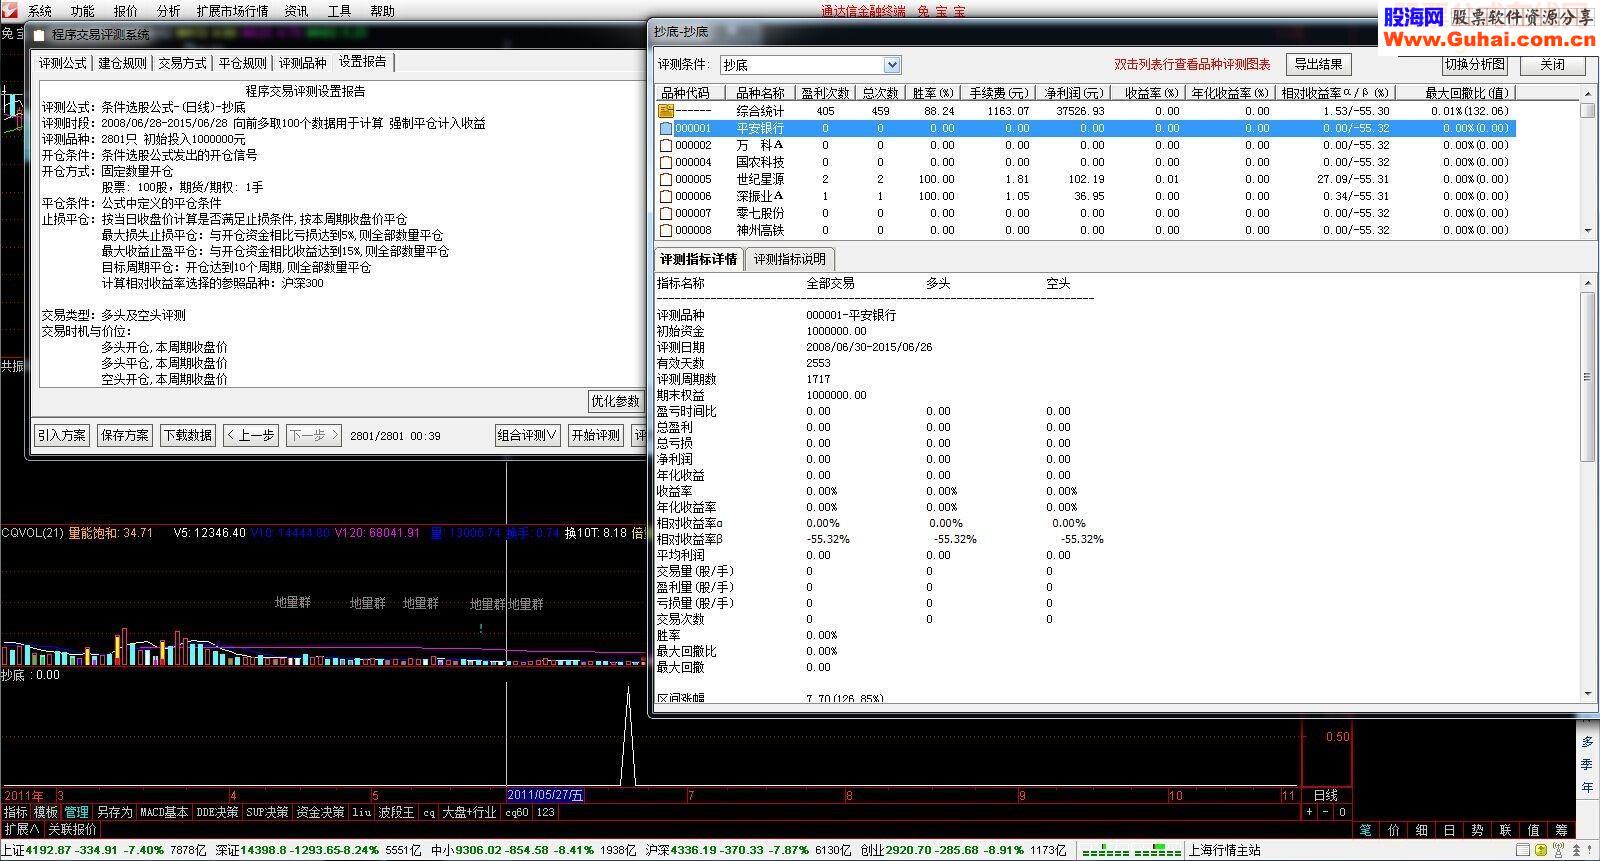Open the 组合评测 dropdown button
This screenshot has height=861, width=1600.
(x=527, y=435)
